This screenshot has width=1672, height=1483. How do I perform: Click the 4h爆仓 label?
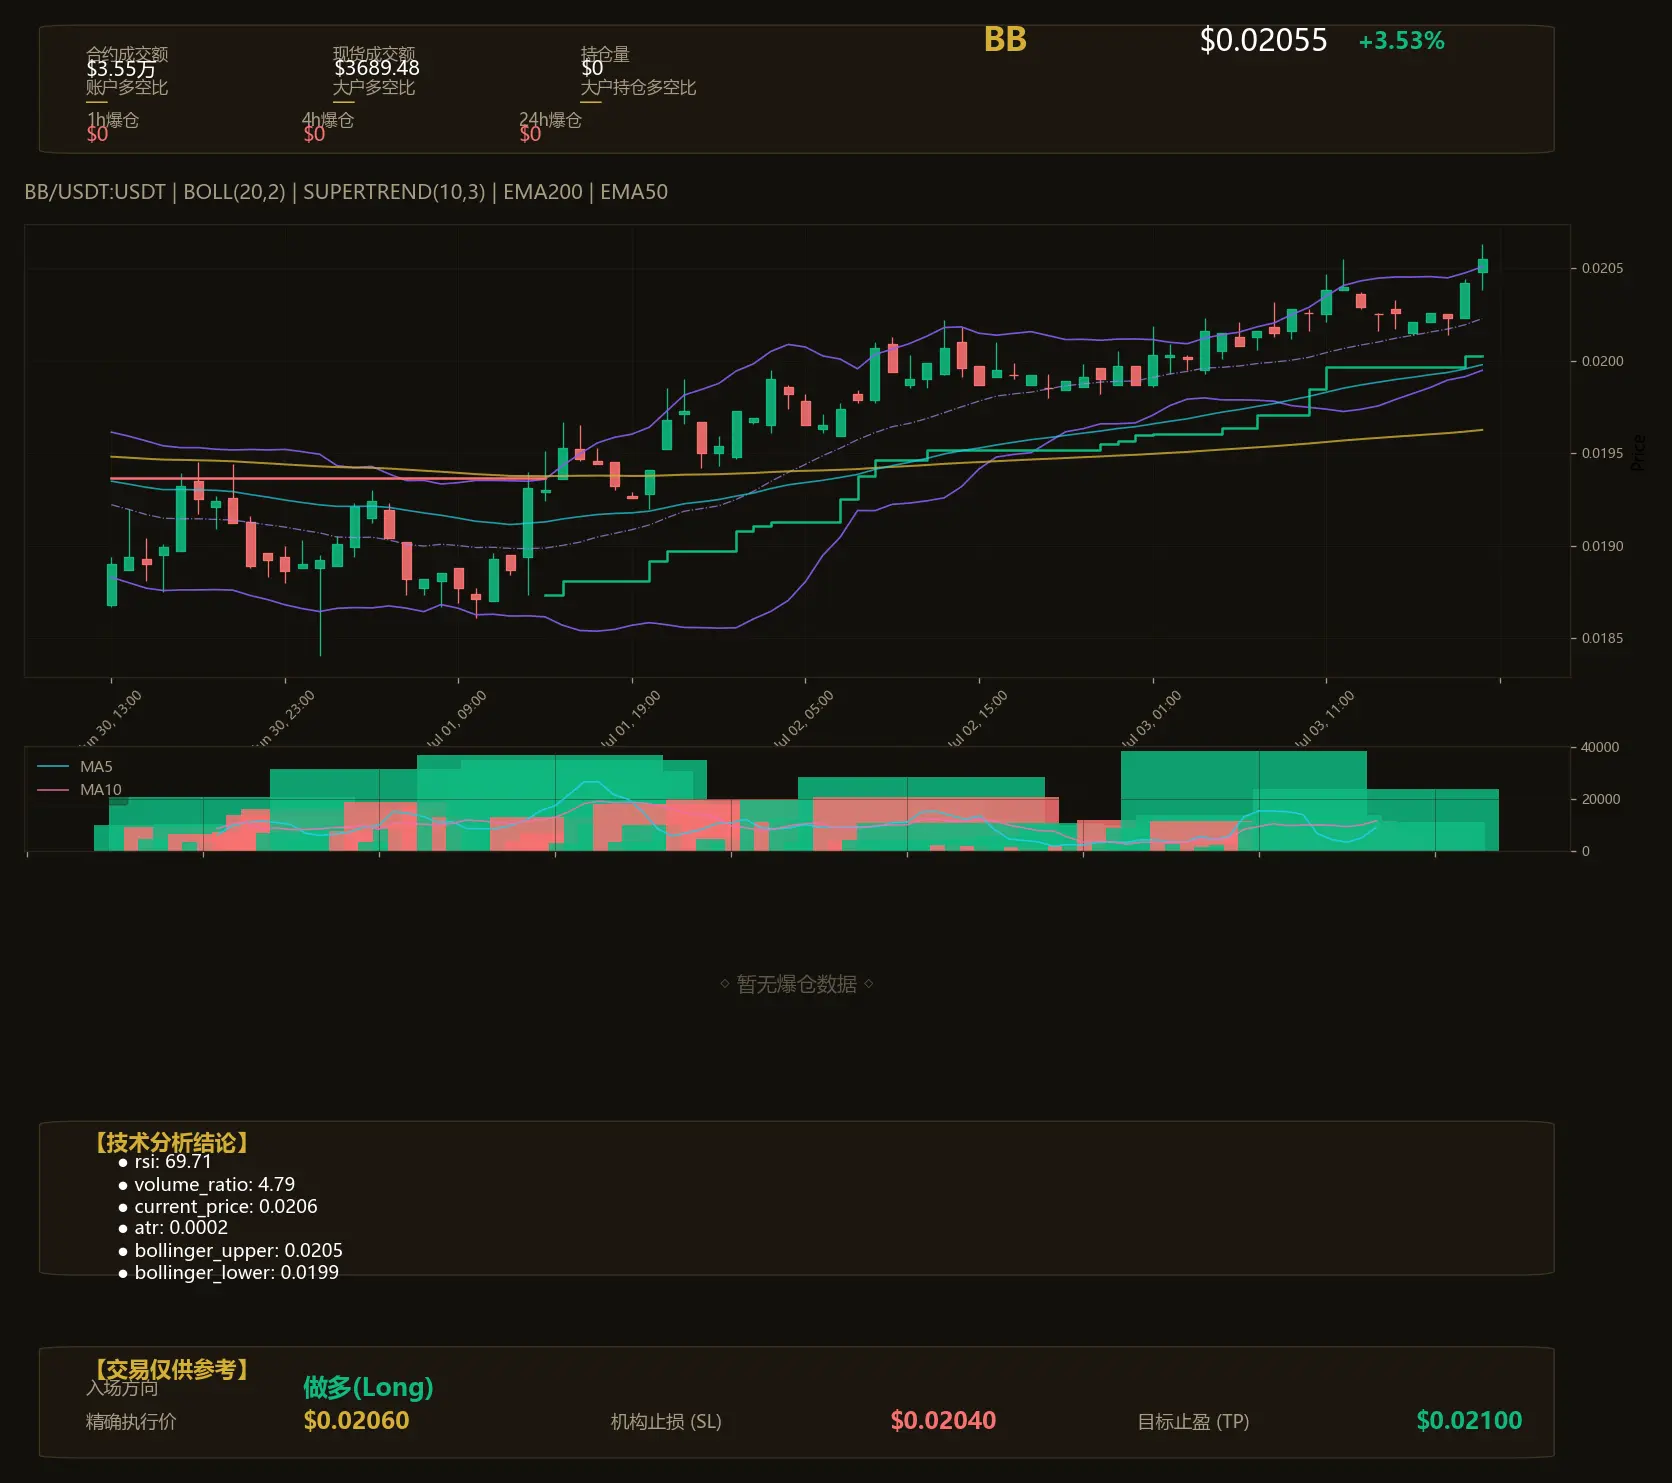click(328, 120)
